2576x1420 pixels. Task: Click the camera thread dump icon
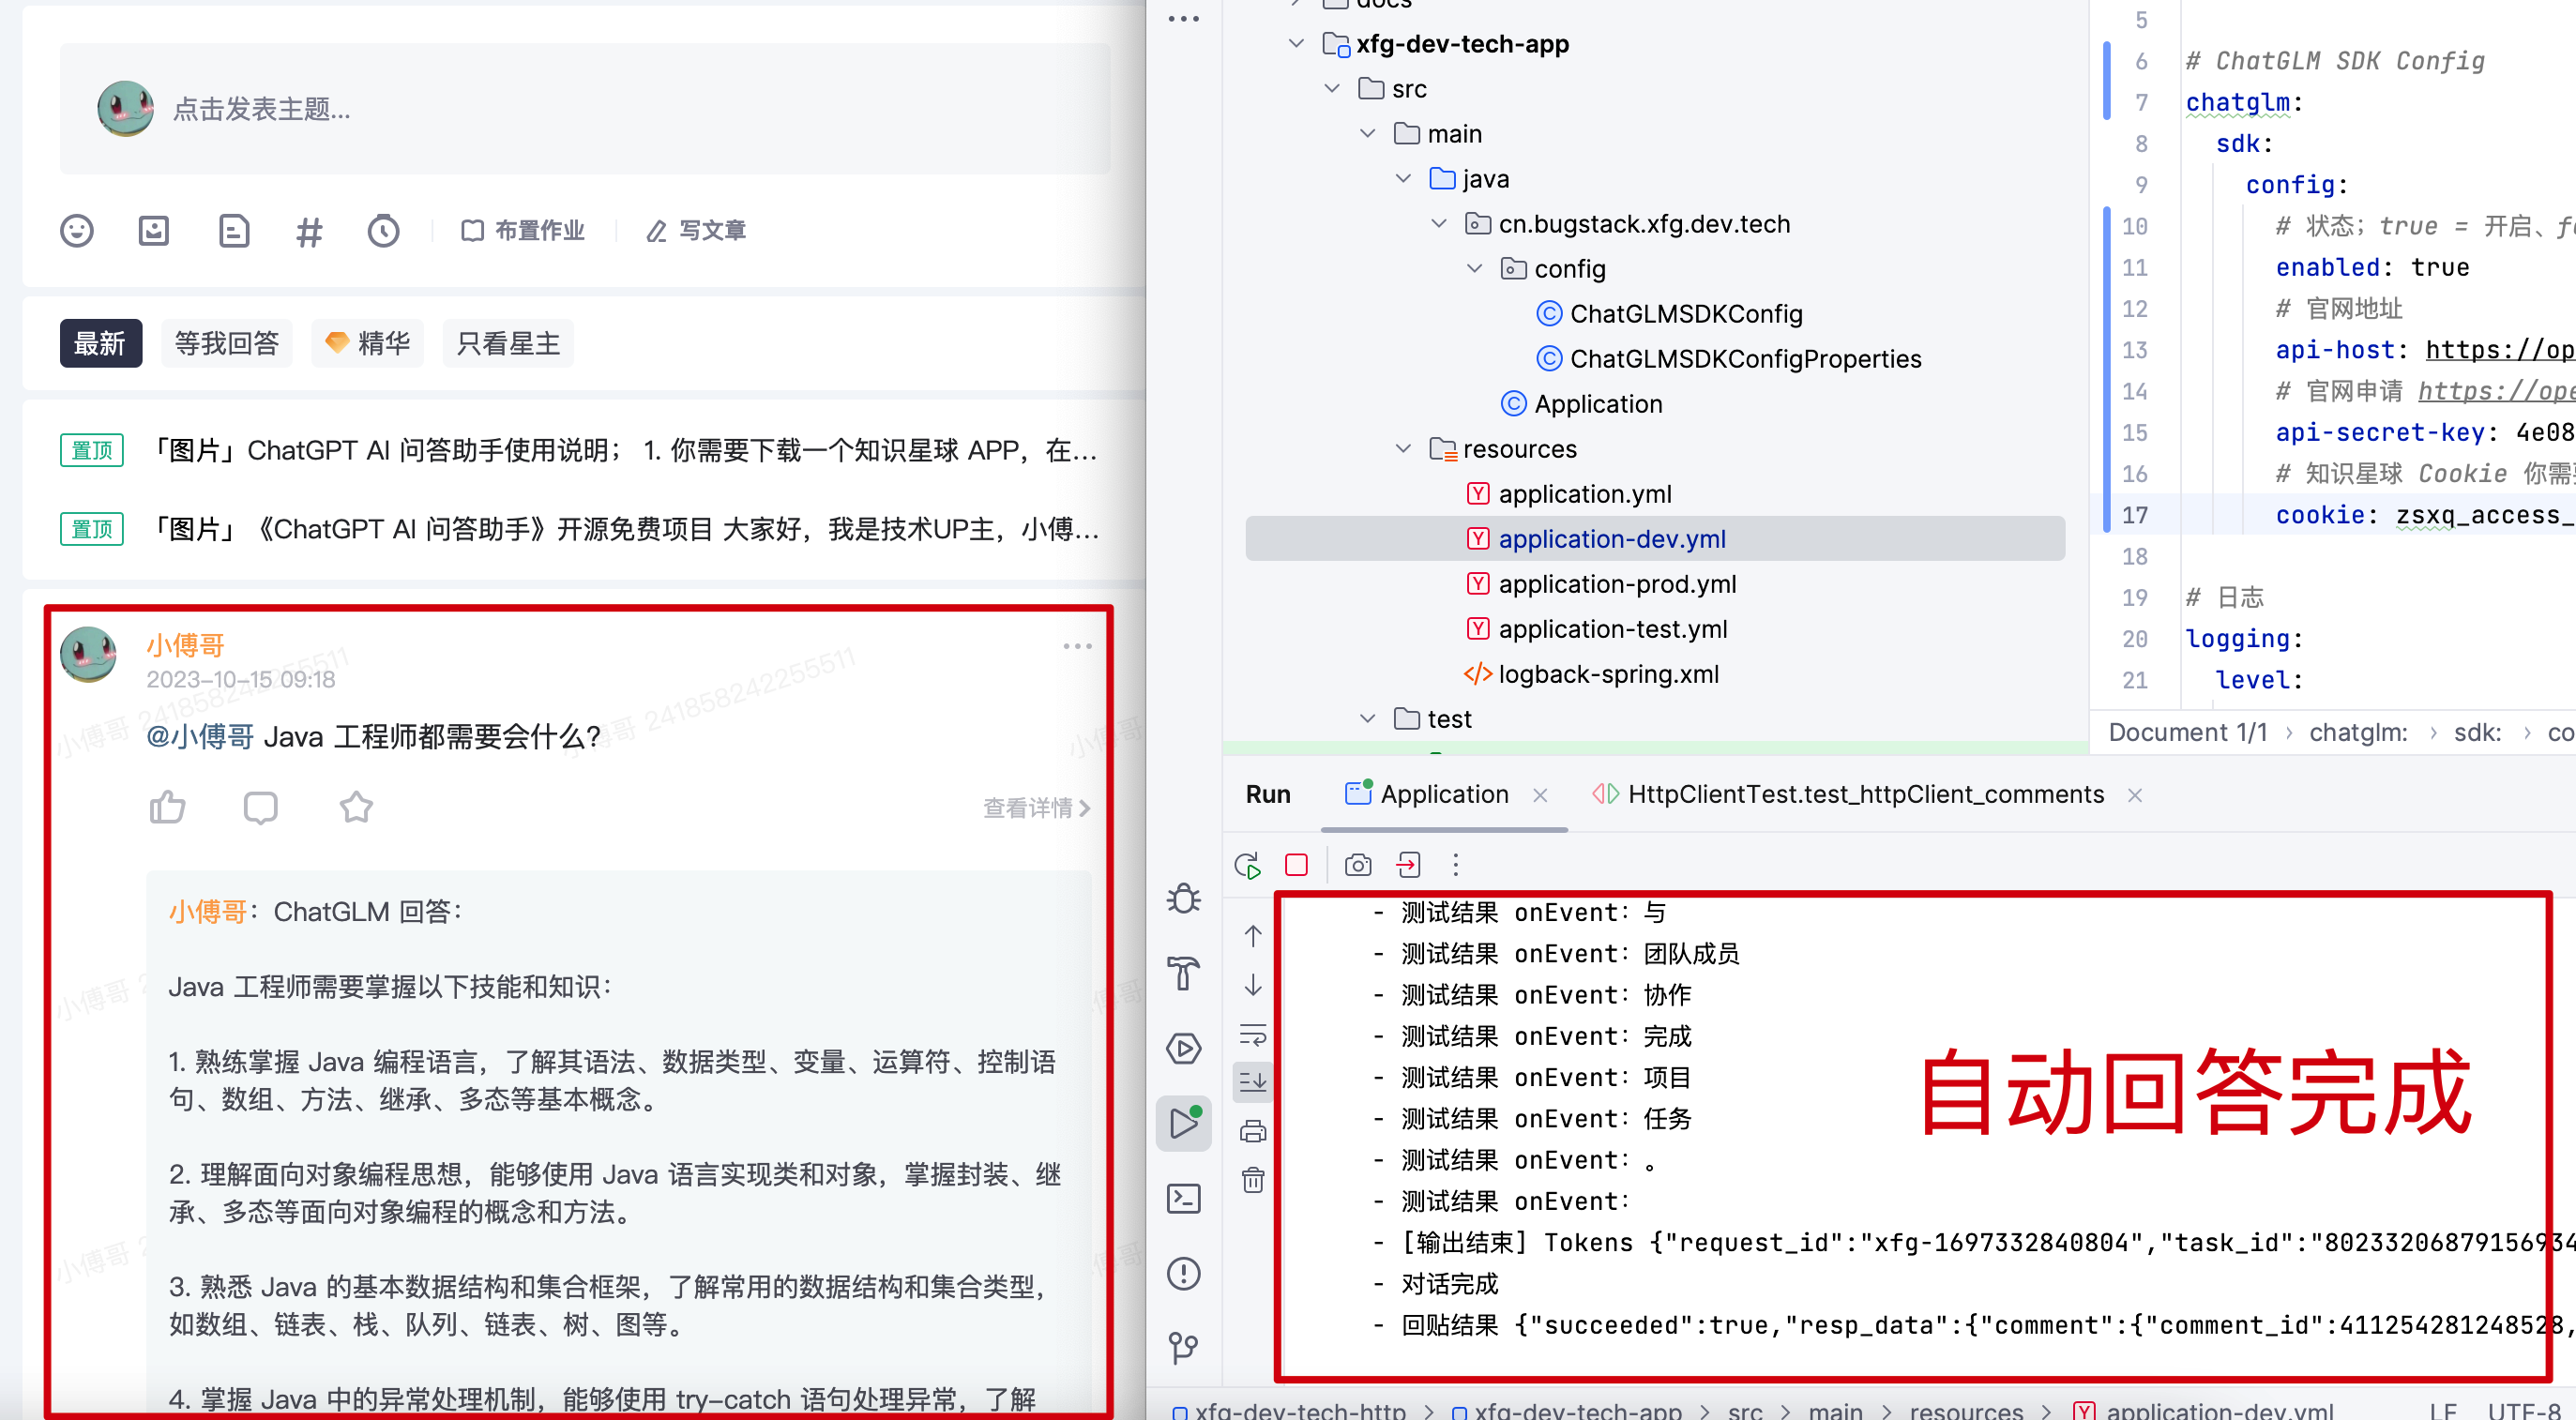[1357, 865]
